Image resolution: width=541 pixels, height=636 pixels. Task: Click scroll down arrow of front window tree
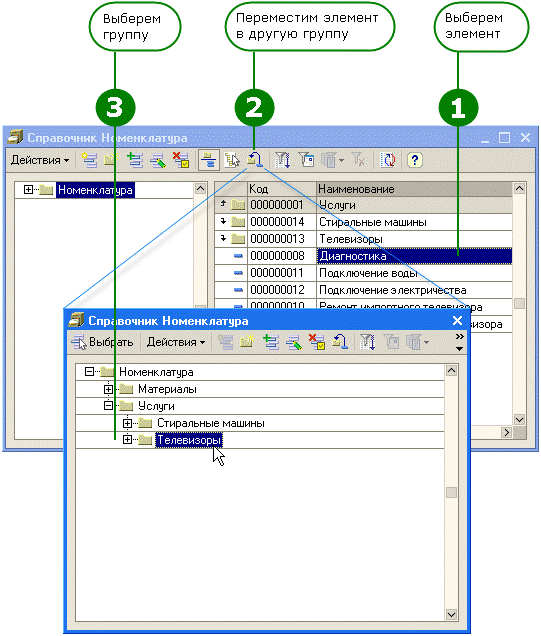[x=451, y=615]
